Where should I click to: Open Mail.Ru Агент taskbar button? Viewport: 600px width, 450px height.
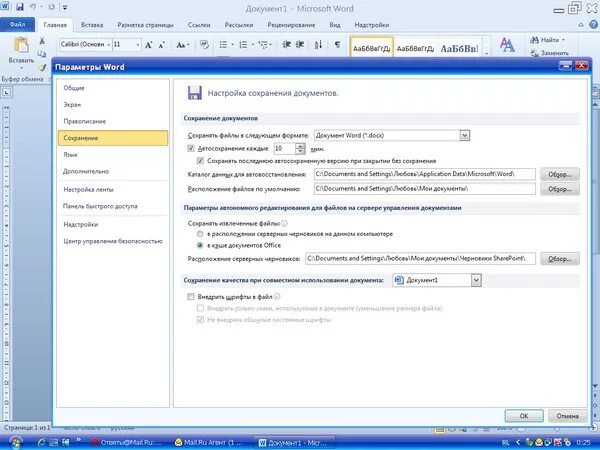[x=211, y=443]
